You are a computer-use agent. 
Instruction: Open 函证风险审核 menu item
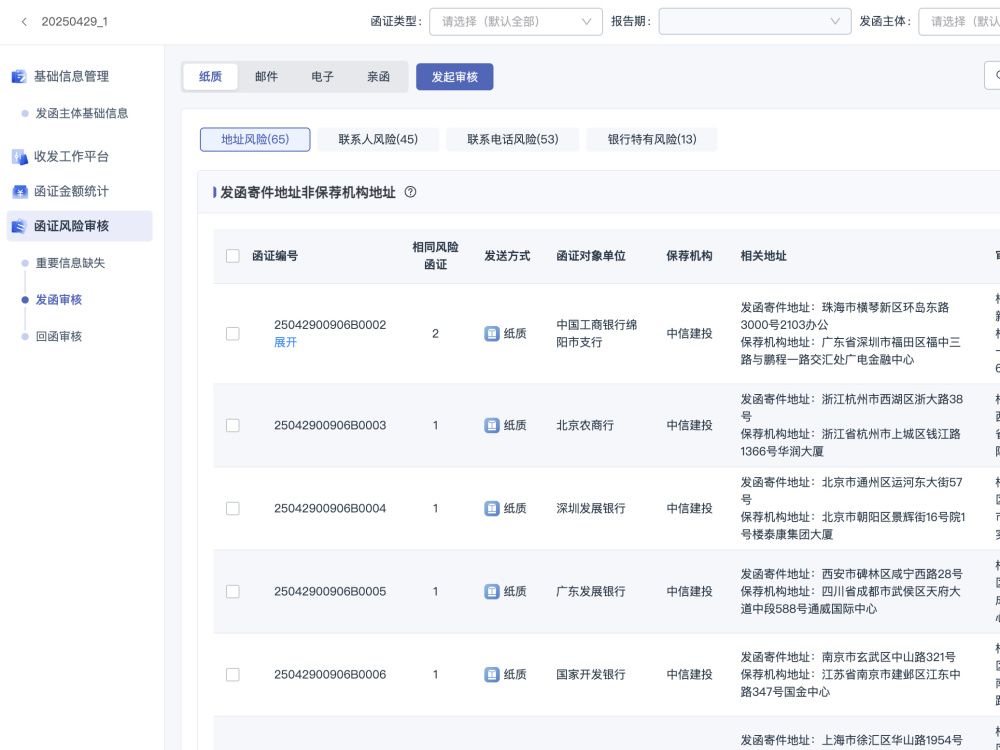point(80,226)
